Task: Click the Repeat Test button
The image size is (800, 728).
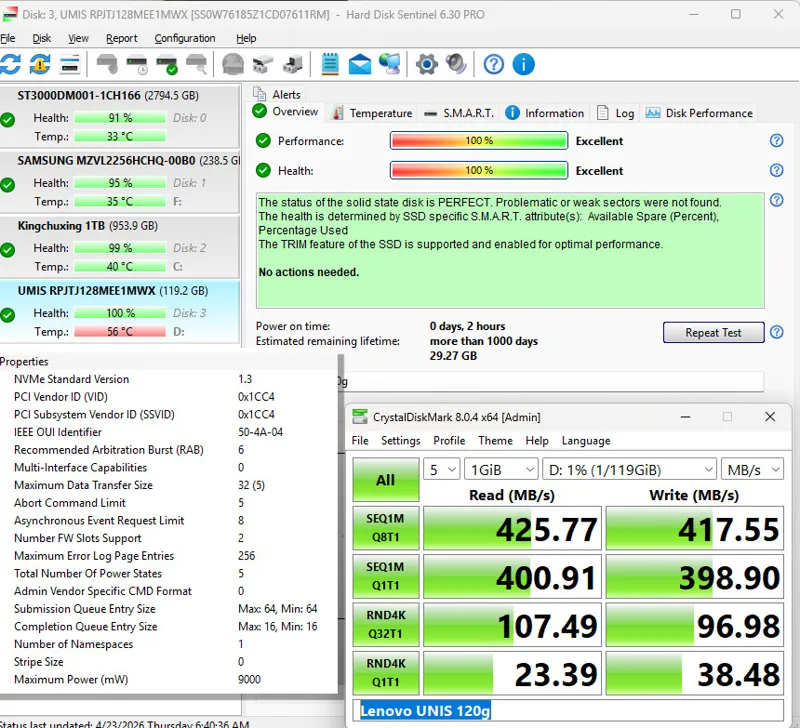Action: [713, 333]
